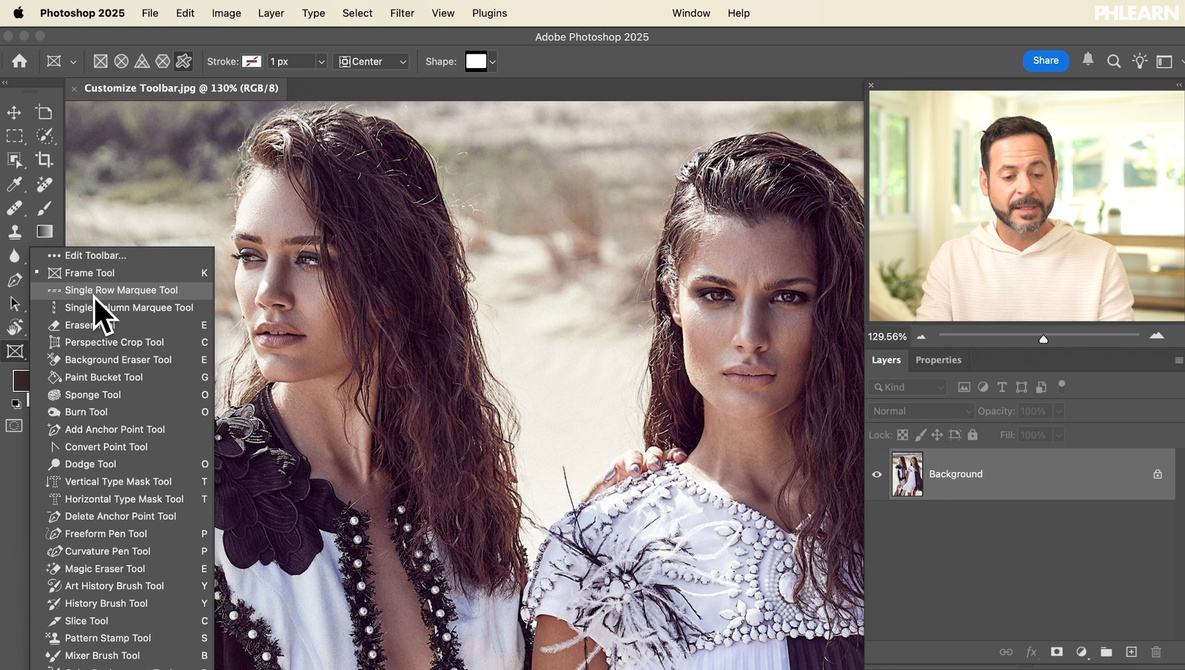Create a new layer in Layers panel
This screenshot has width=1185, height=670.
click(1131, 652)
